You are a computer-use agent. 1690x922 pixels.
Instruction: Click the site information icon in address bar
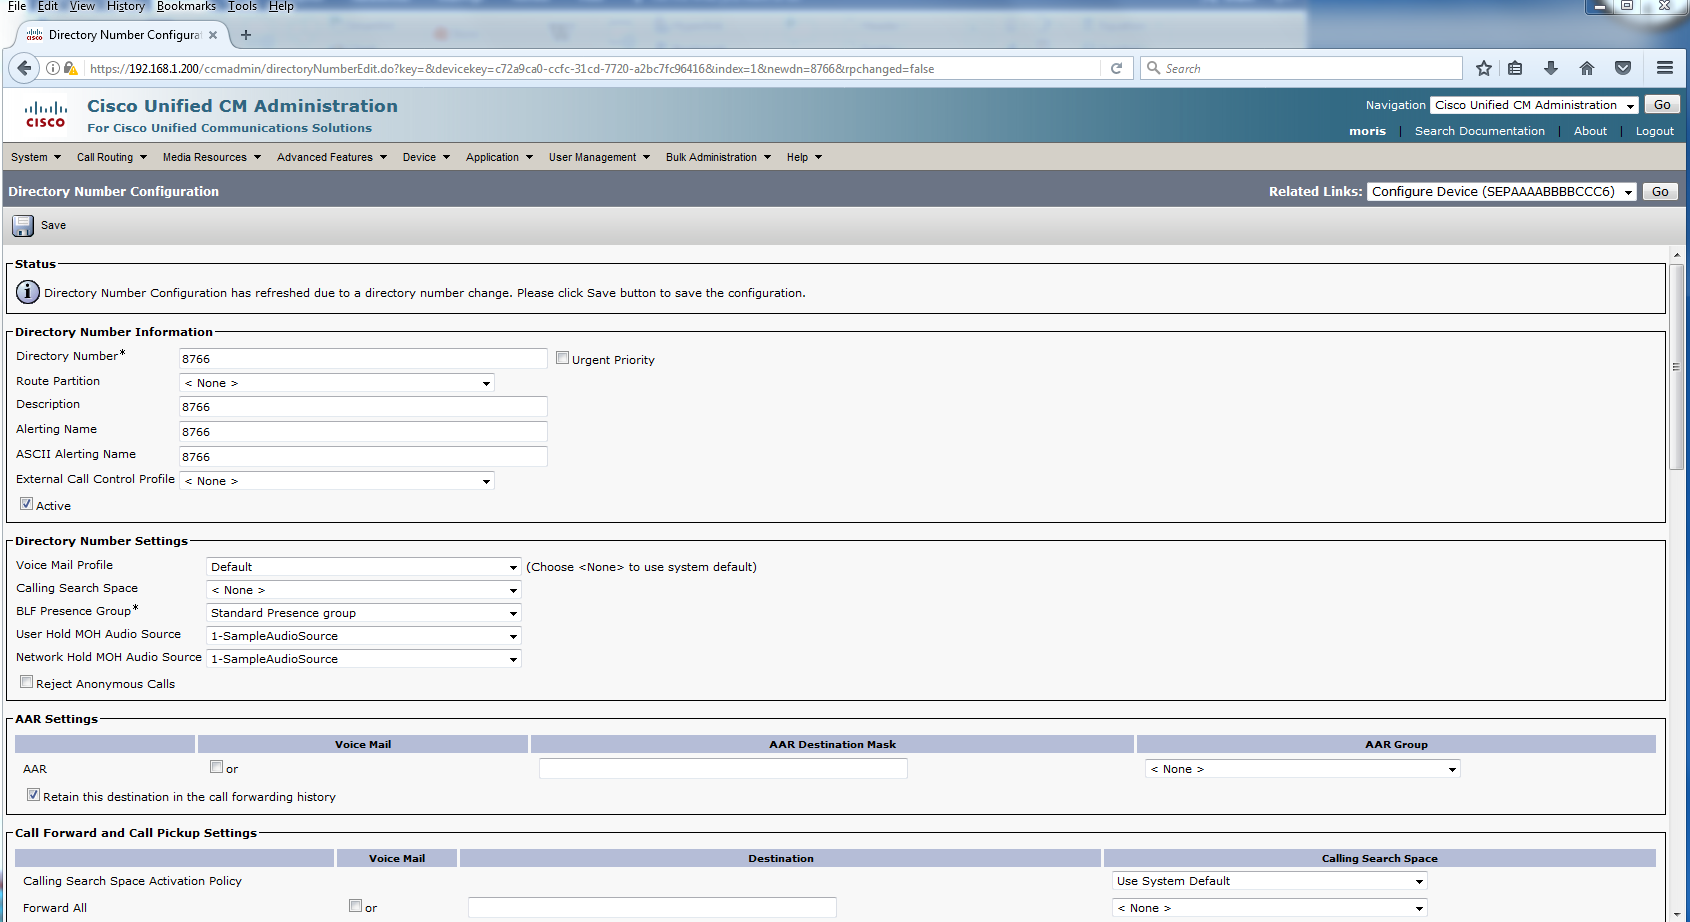[x=53, y=68]
